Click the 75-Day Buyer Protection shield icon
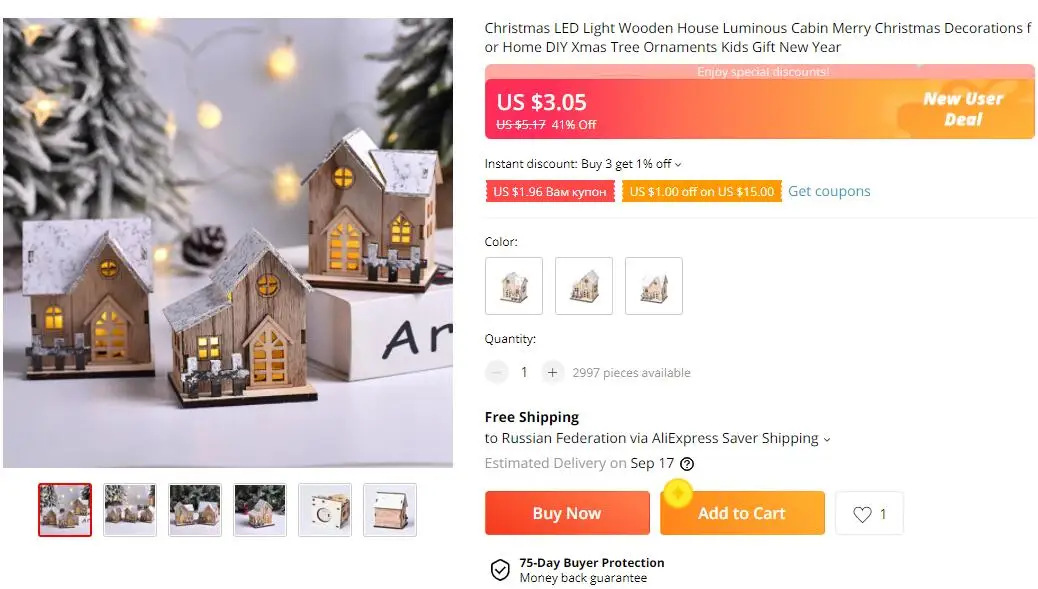This screenshot has height=589, width=1038. coord(500,570)
